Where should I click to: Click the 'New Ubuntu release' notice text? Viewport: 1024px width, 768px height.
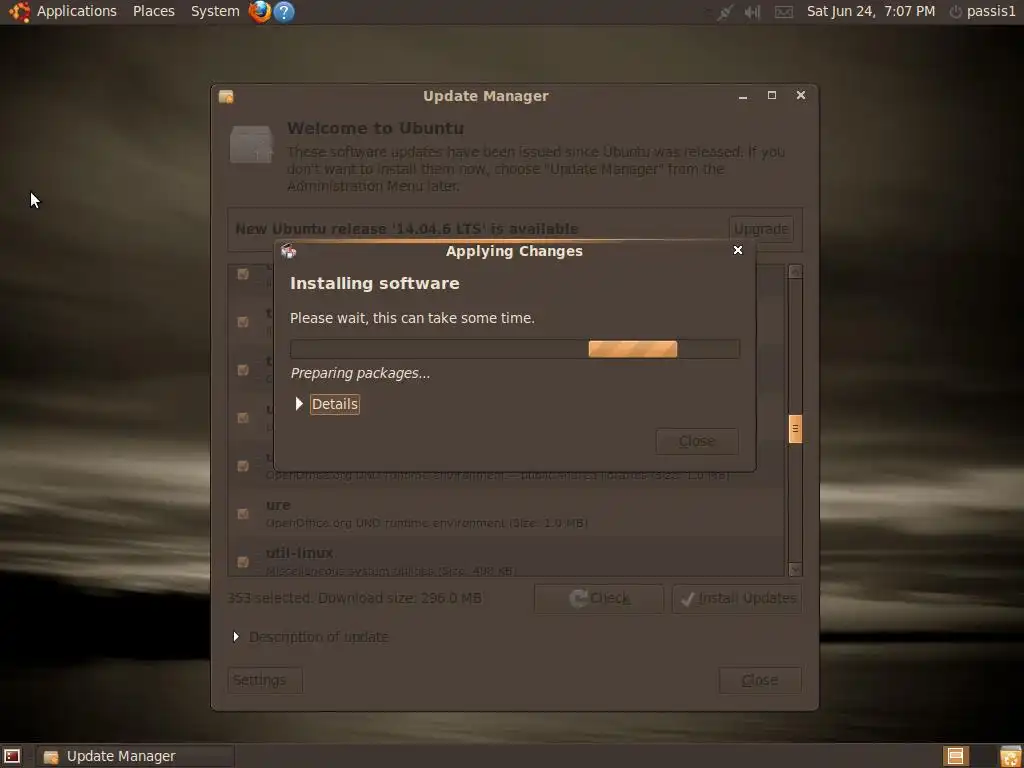[406, 229]
